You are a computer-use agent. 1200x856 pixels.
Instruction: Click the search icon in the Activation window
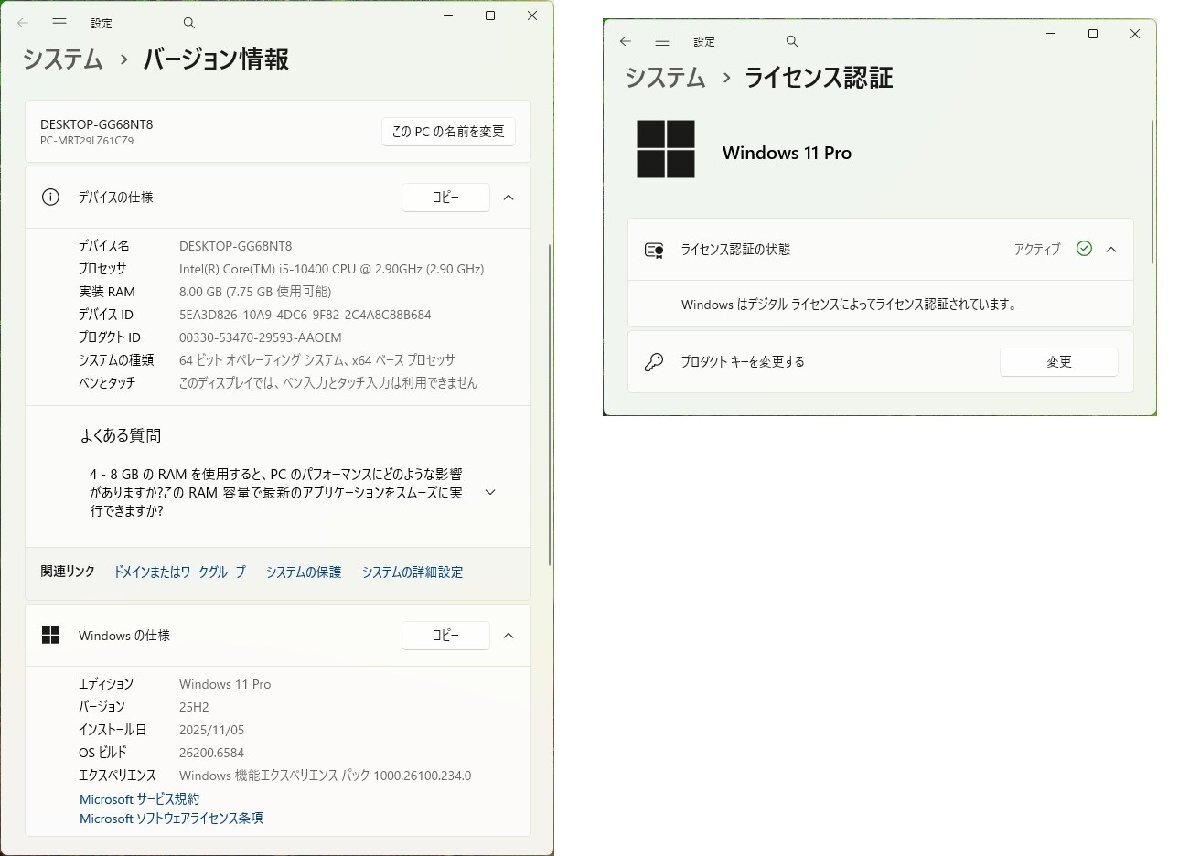(x=791, y=41)
